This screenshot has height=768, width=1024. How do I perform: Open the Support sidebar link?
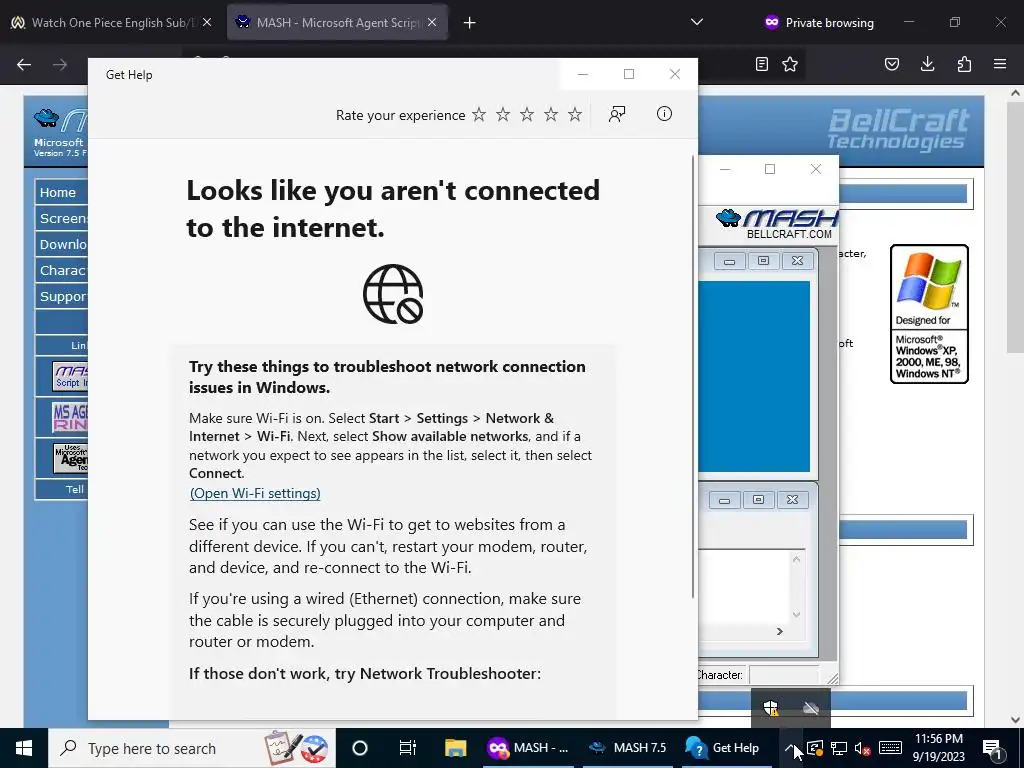point(61,296)
